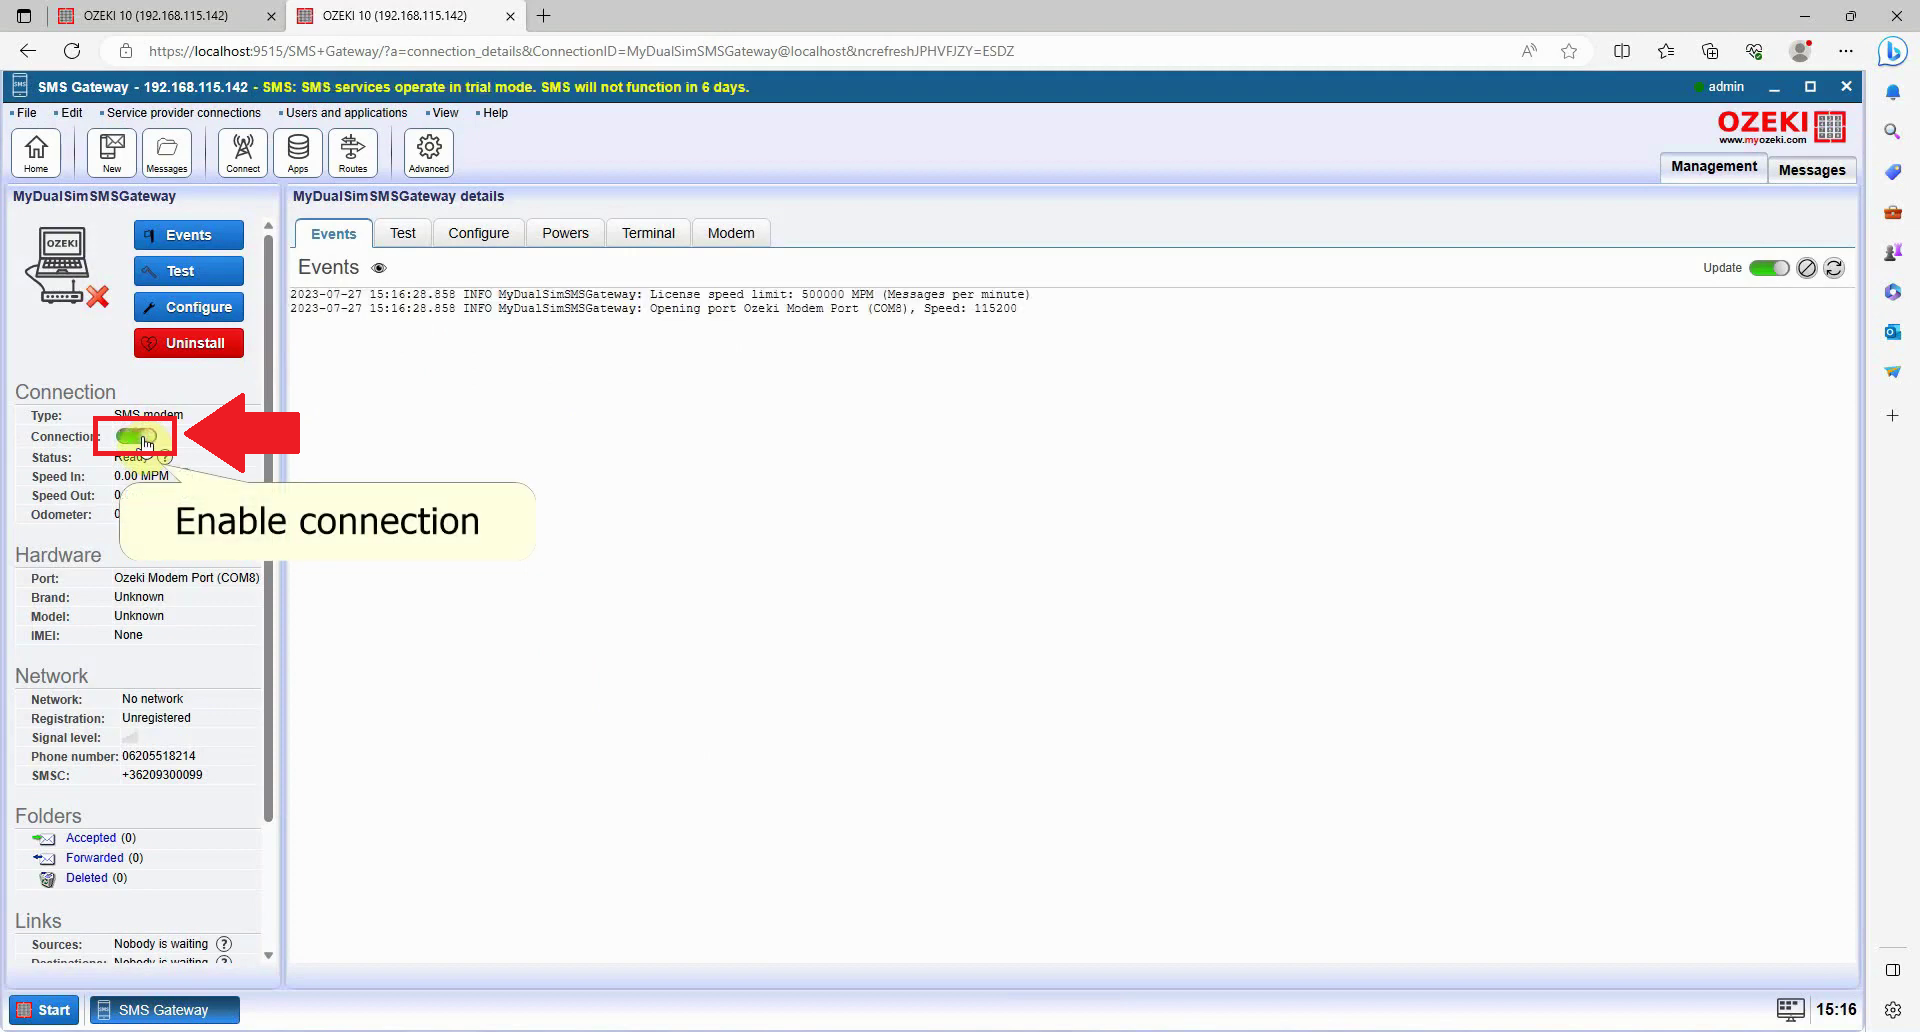The width and height of the screenshot is (1920, 1032).
Task: Click the Start button
Action: (x=44, y=1010)
